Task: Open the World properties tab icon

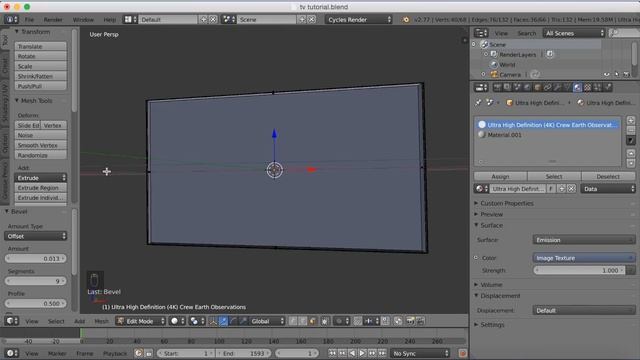Action: [527, 87]
